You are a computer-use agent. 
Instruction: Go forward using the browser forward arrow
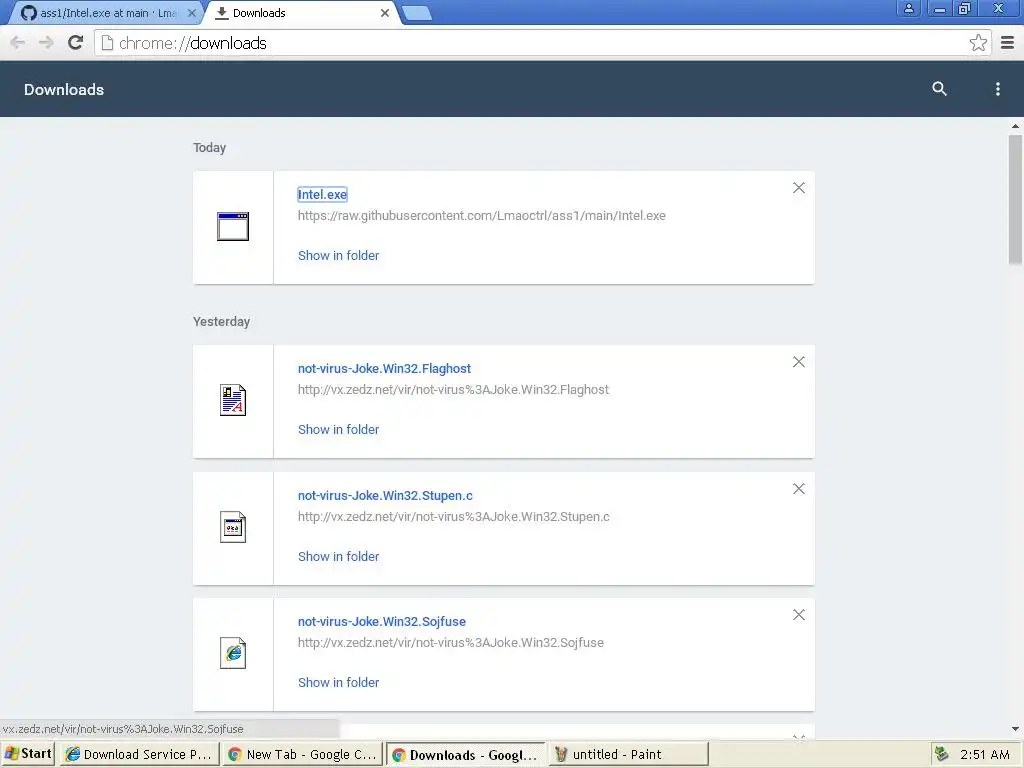[x=46, y=43]
